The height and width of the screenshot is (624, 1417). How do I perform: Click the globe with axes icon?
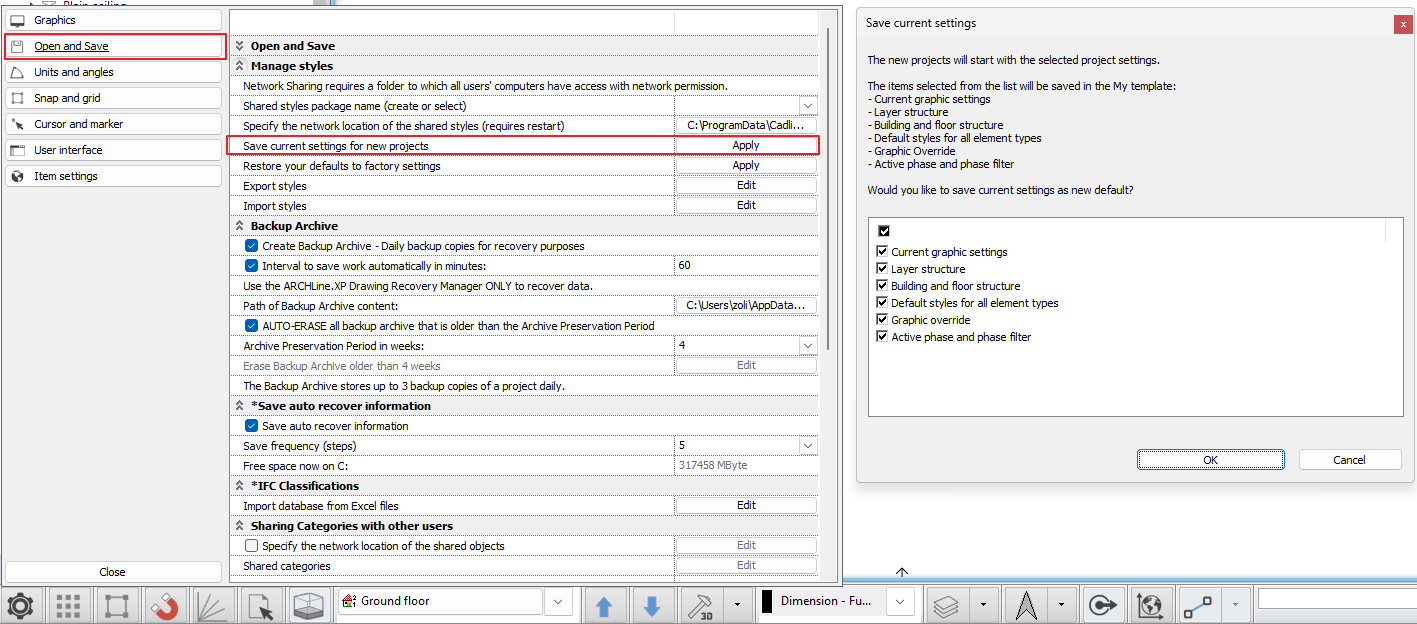(1150, 605)
